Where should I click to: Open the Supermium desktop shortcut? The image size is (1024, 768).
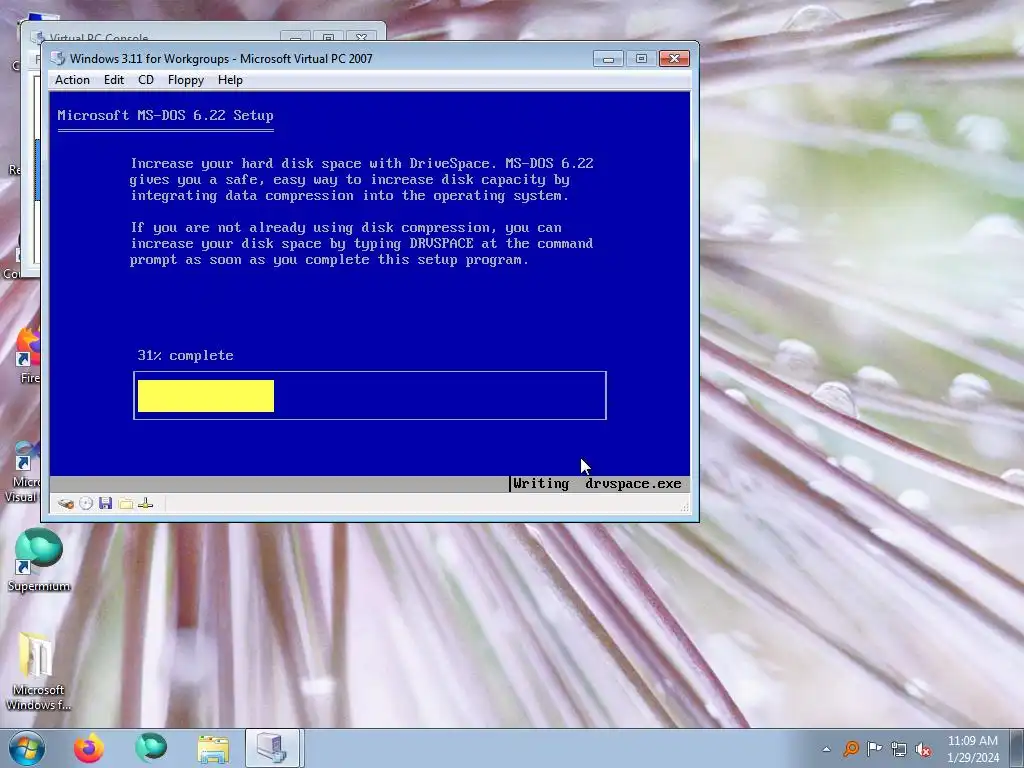tap(39, 561)
